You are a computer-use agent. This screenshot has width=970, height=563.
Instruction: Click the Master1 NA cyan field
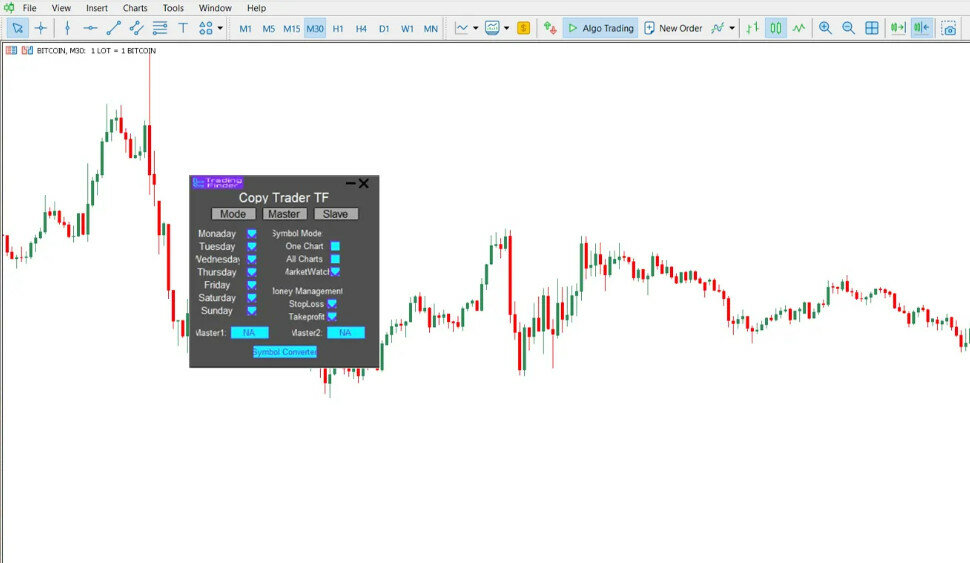click(x=249, y=333)
